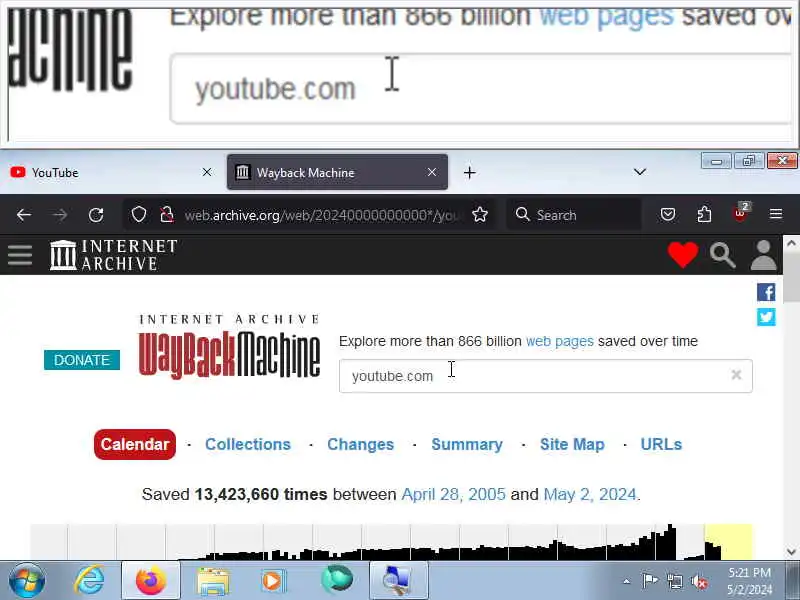Open the Pocket save icon

(668, 214)
